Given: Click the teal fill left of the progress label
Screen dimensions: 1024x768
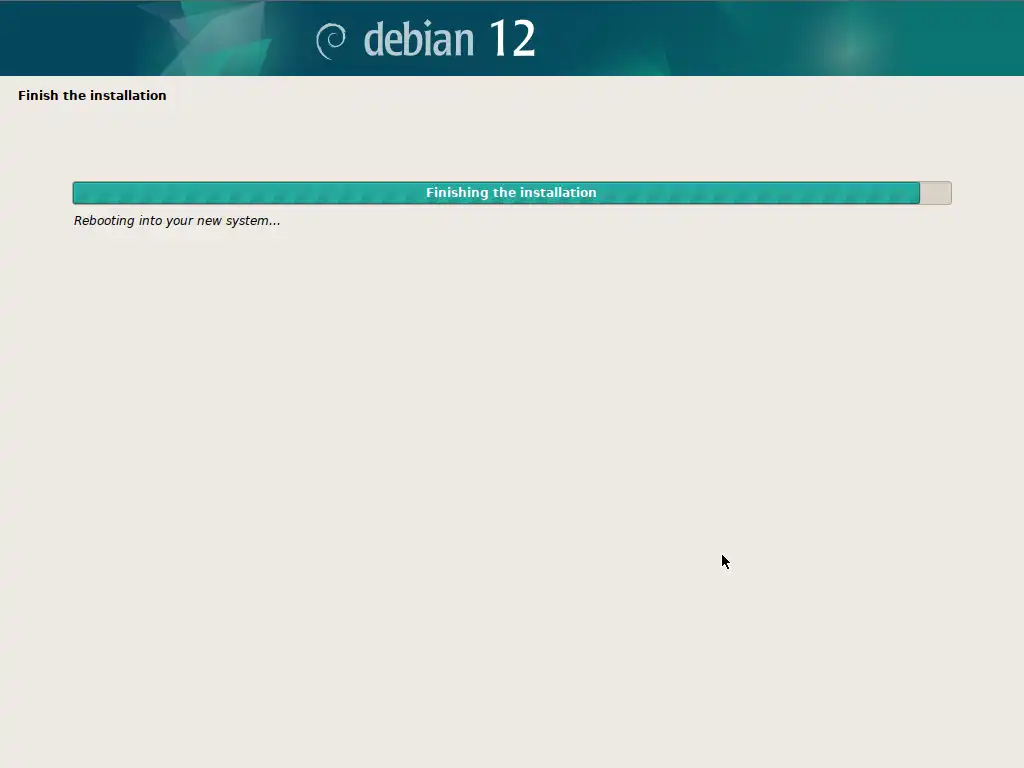Looking at the screenshot, I should (x=250, y=193).
